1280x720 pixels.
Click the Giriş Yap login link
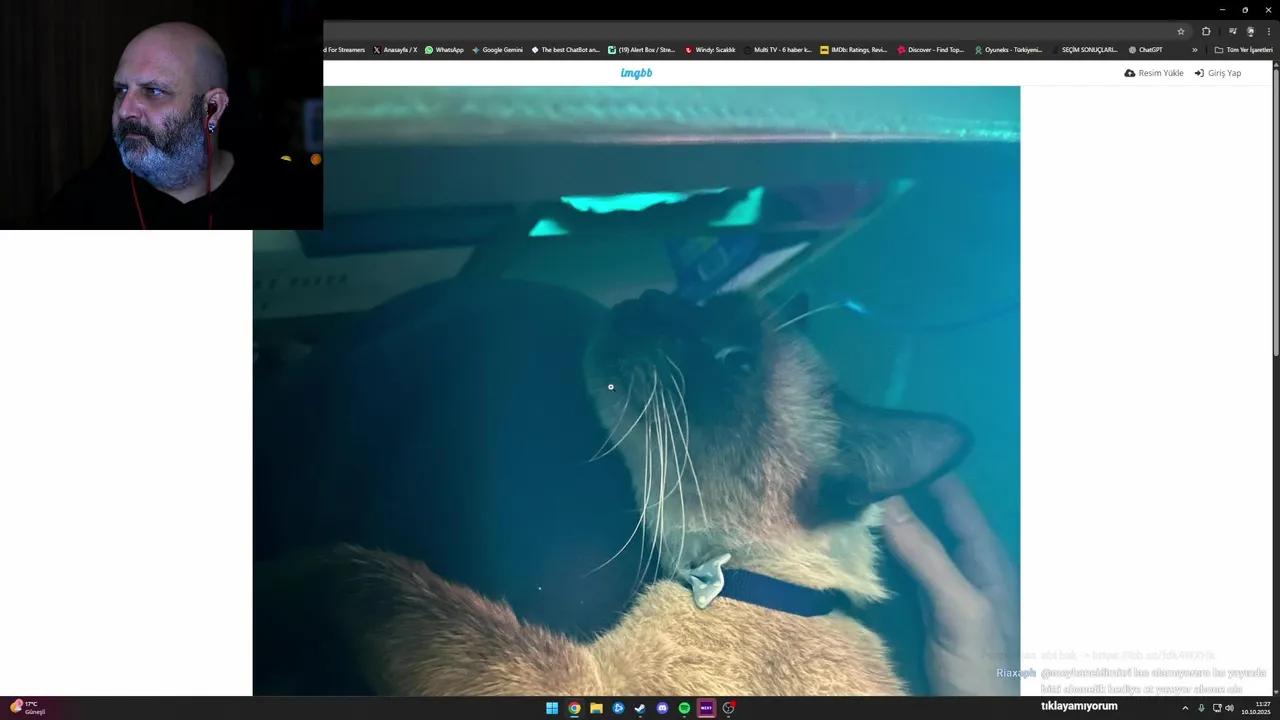[1218, 73]
